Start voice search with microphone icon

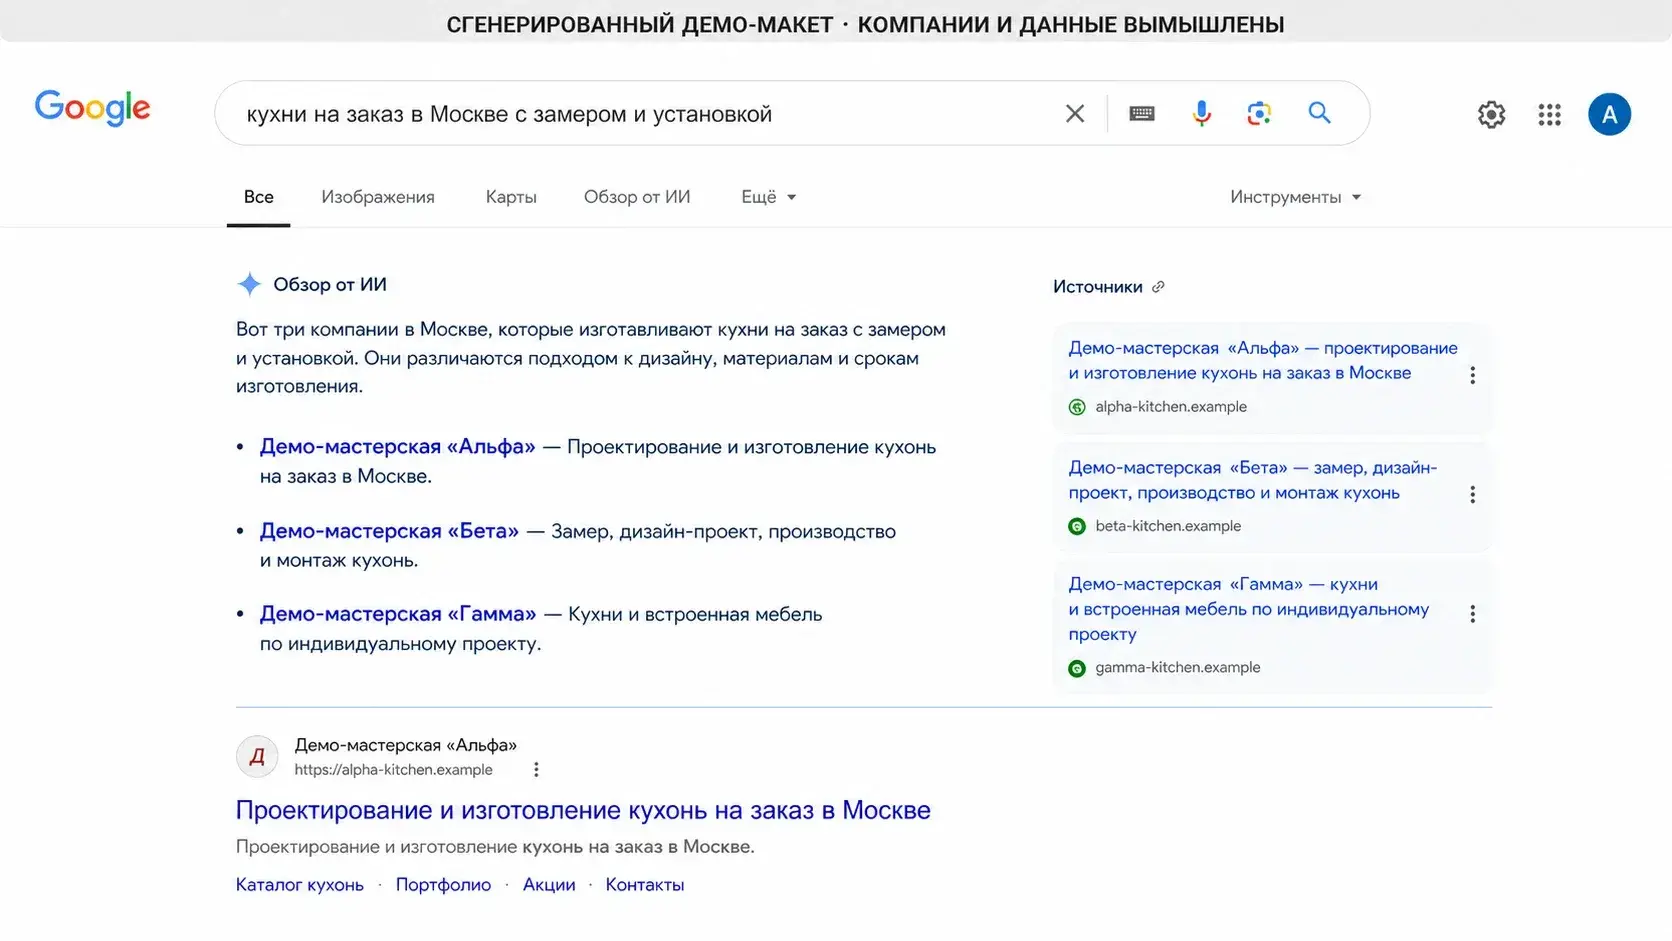(1201, 114)
